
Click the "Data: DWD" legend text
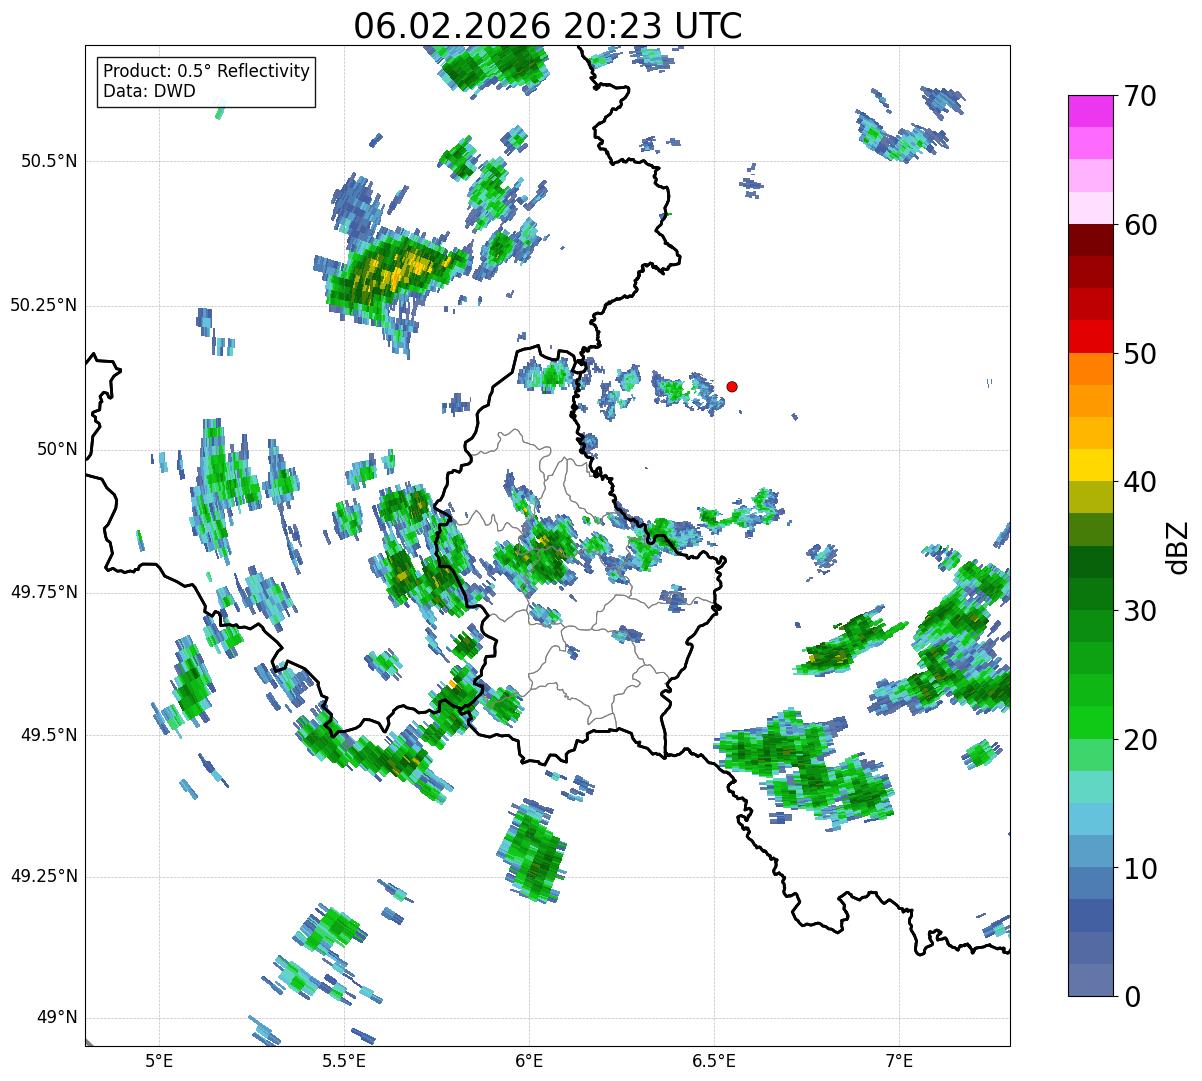149,91
